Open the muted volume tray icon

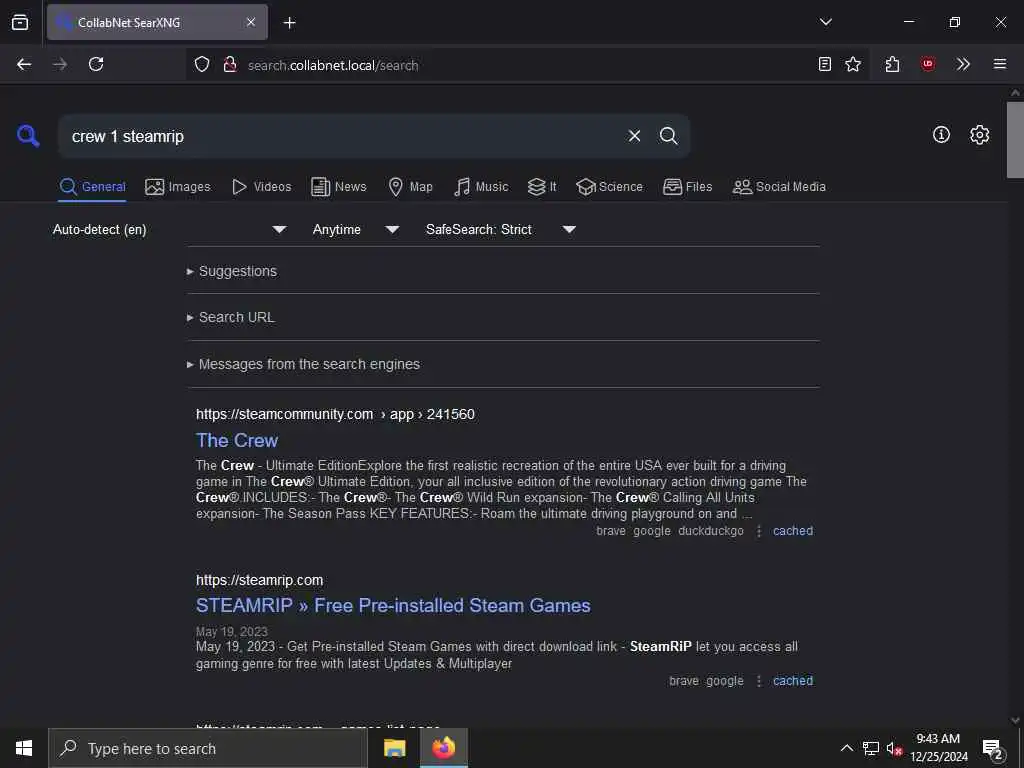click(894, 748)
